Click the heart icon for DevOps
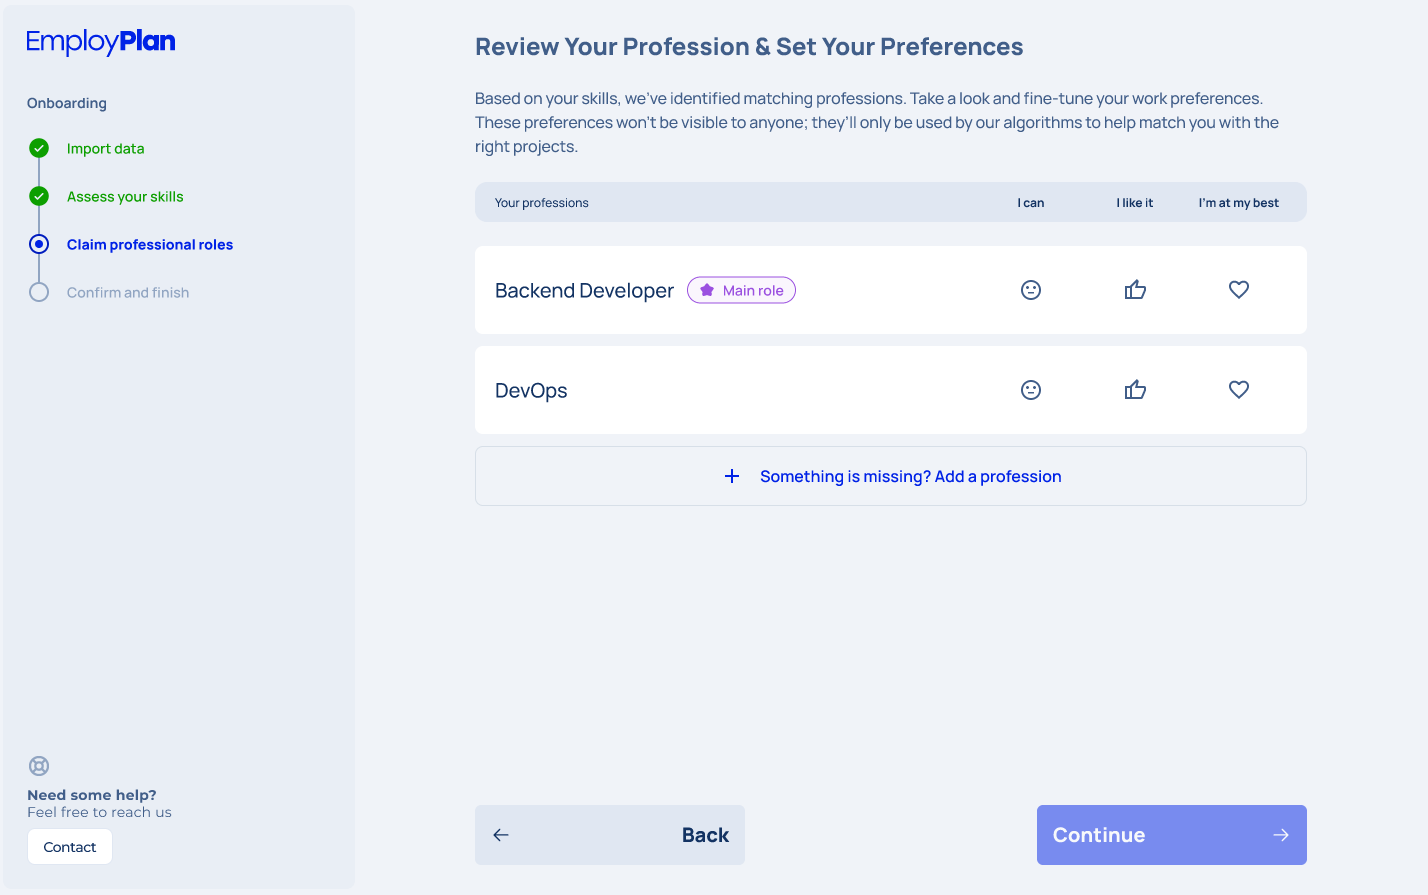This screenshot has width=1428, height=895. coord(1239,390)
